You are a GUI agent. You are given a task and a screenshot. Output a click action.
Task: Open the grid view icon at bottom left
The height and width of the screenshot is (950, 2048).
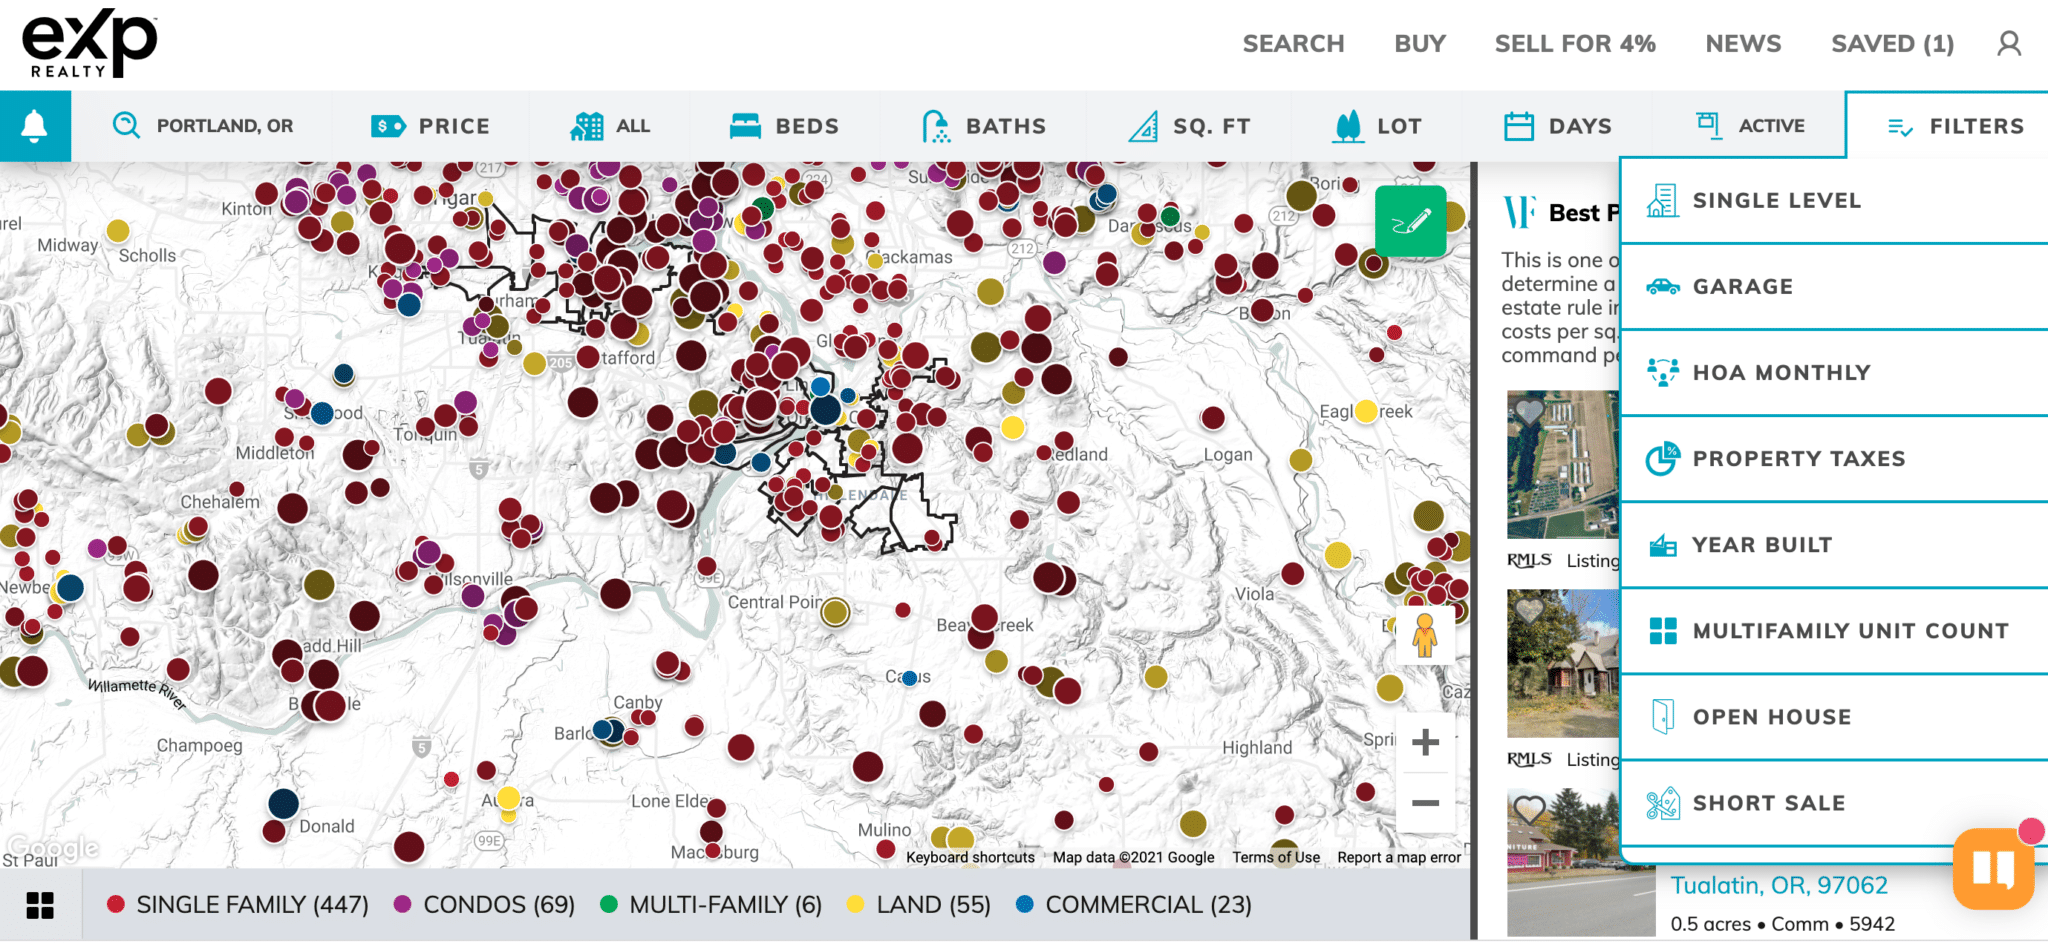pos(40,905)
